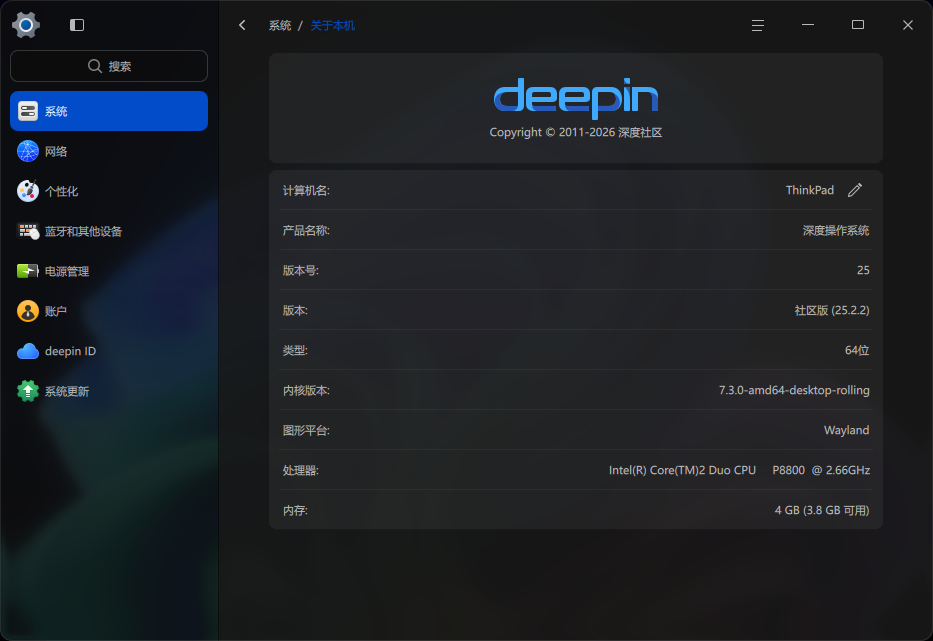Click the Intel Core 2 Duo processor value
Image resolution: width=933 pixels, height=641 pixels.
(x=740, y=470)
